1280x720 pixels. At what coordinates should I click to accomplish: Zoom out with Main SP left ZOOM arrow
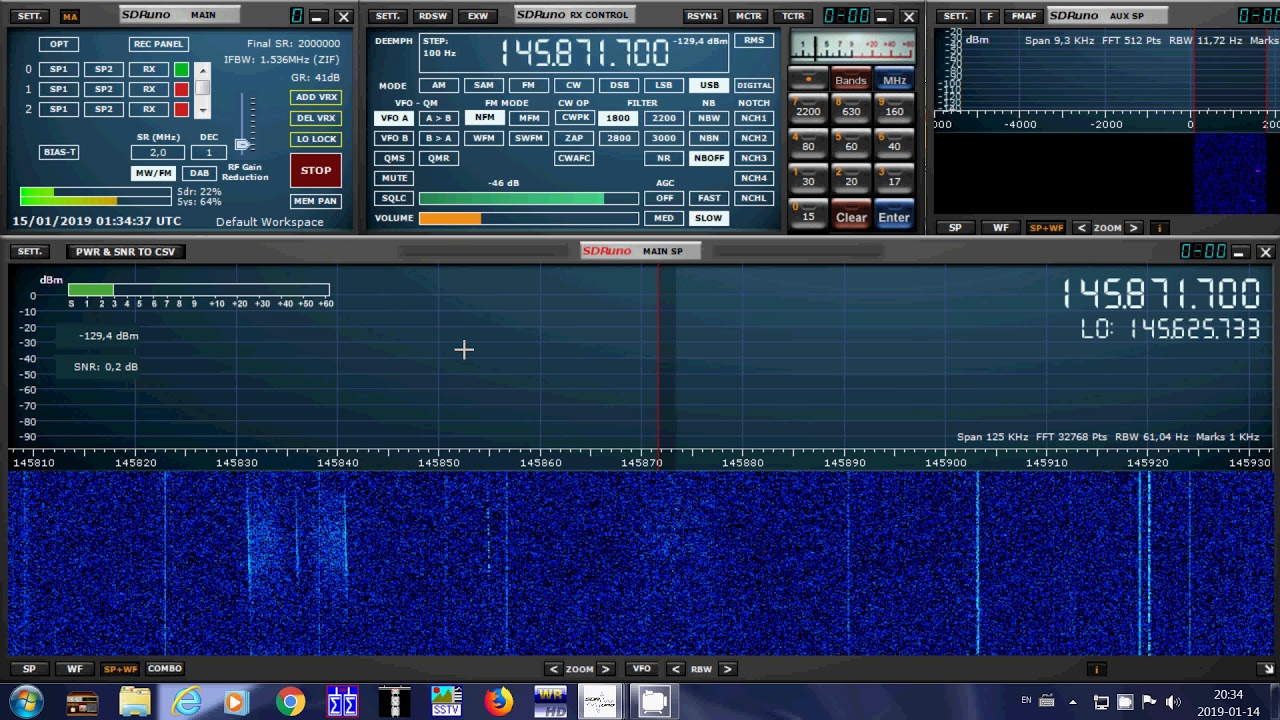(x=554, y=669)
